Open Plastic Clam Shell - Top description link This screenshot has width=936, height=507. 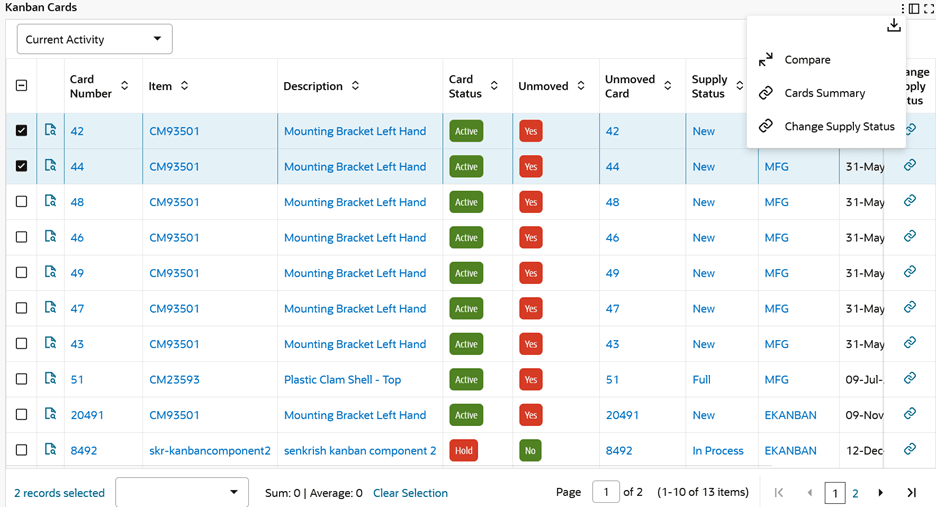[x=342, y=379]
